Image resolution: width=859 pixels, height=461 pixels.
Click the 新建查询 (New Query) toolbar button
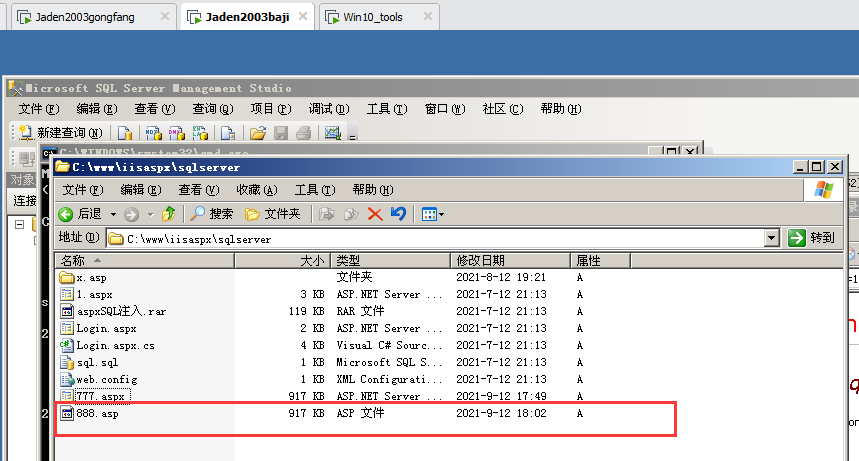coord(60,133)
